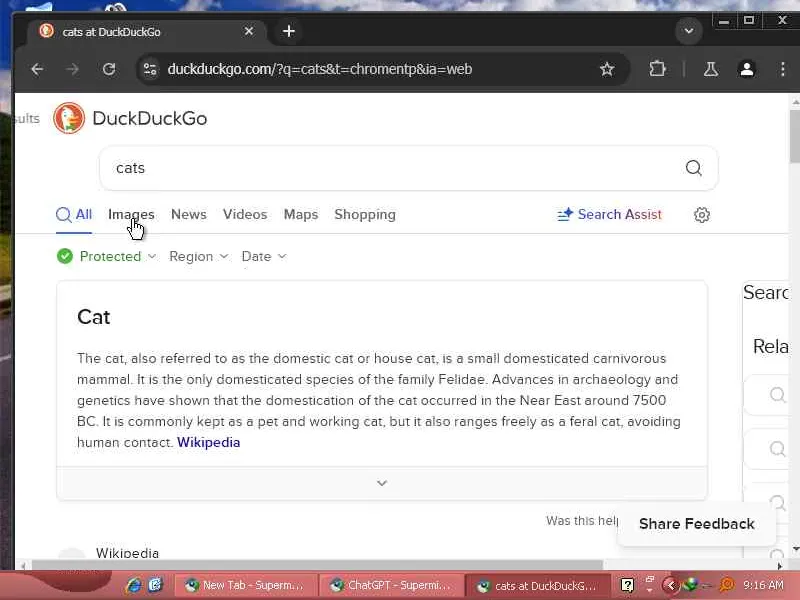Open search settings gear icon

702,215
